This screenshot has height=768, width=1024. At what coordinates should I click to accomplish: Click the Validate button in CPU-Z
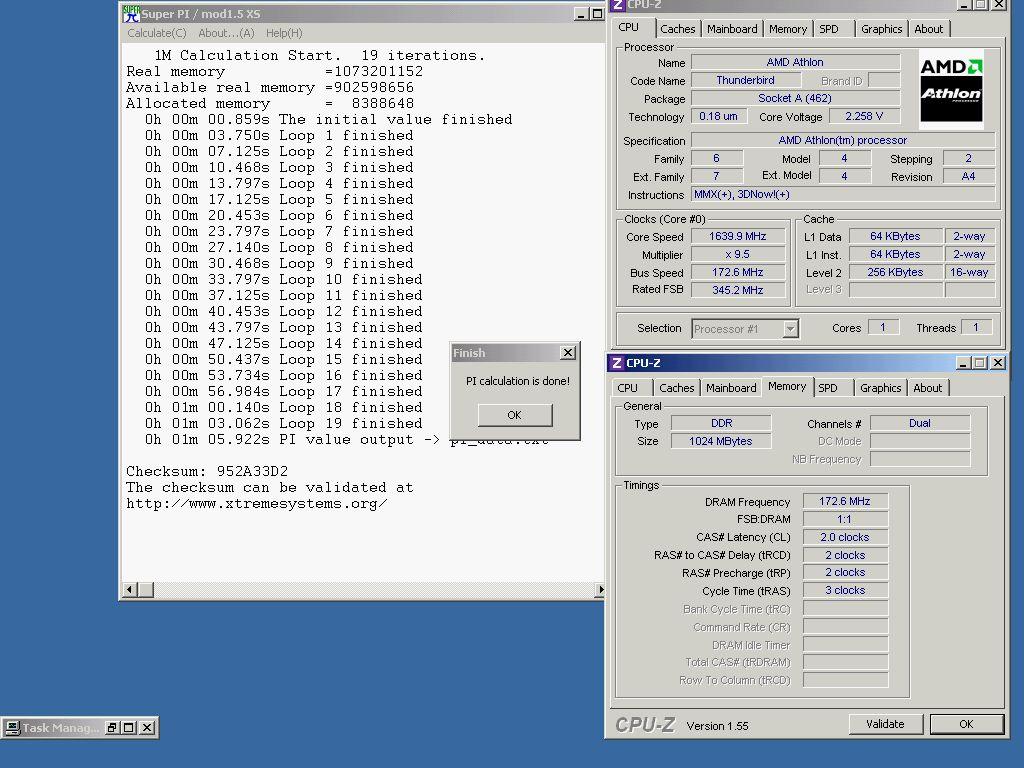pos(886,724)
